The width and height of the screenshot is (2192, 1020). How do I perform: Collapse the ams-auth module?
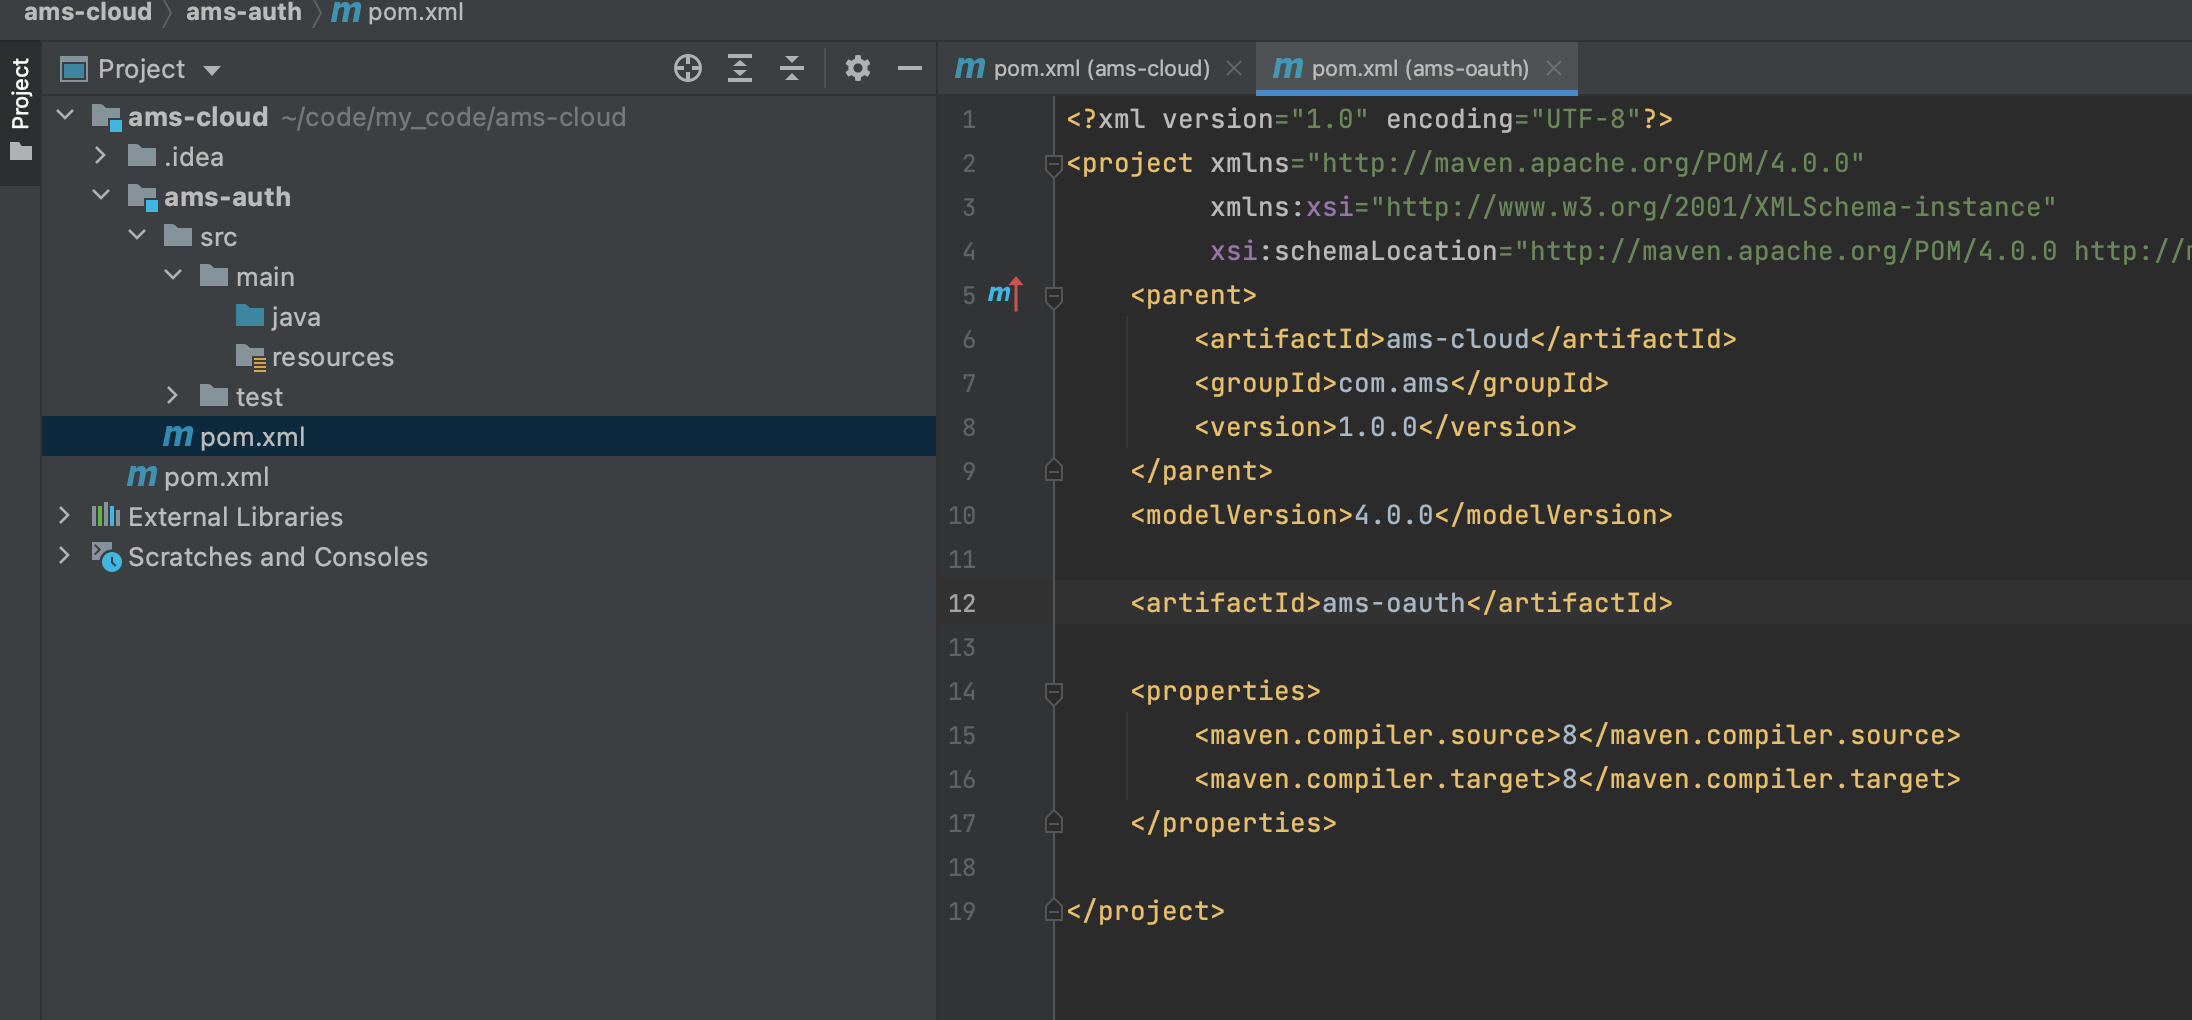click(x=101, y=196)
